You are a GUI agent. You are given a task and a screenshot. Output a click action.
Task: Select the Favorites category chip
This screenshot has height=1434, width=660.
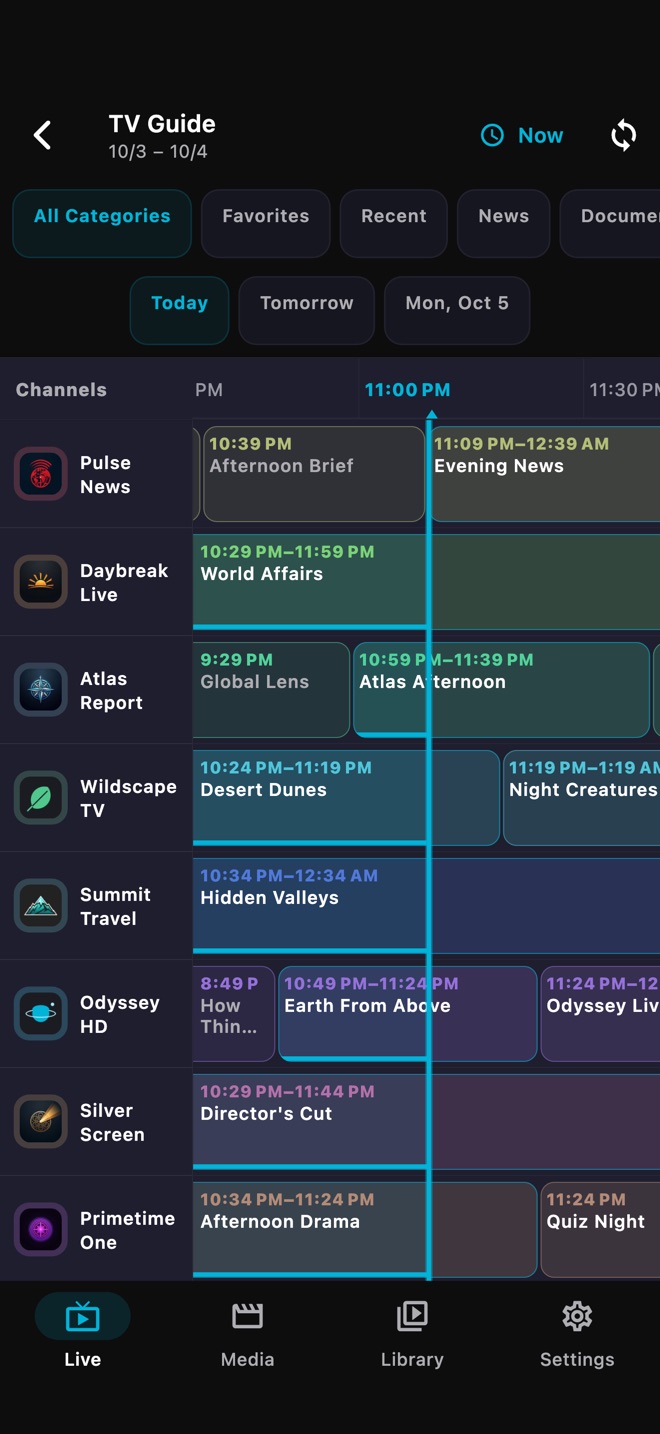pos(265,223)
